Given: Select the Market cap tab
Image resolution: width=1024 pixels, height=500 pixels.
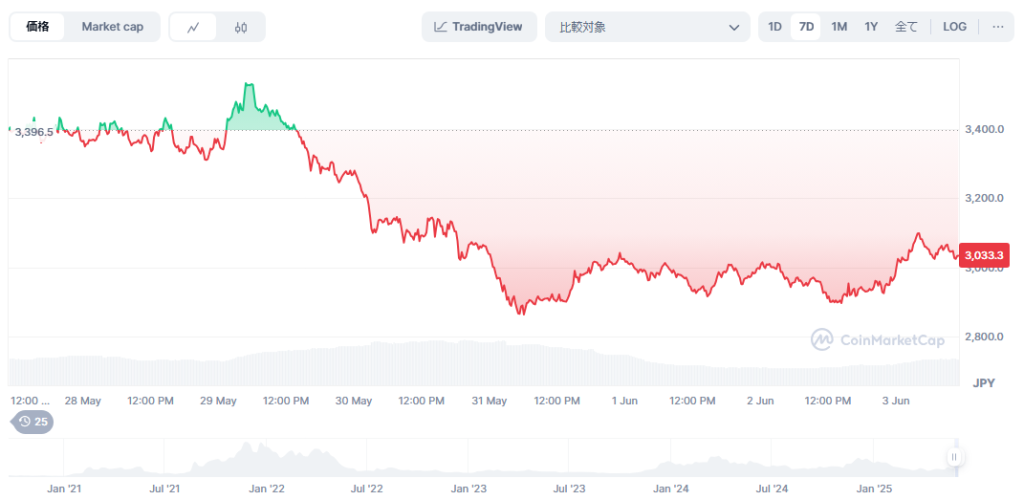Looking at the screenshot, I should click(x=112, y=27).
